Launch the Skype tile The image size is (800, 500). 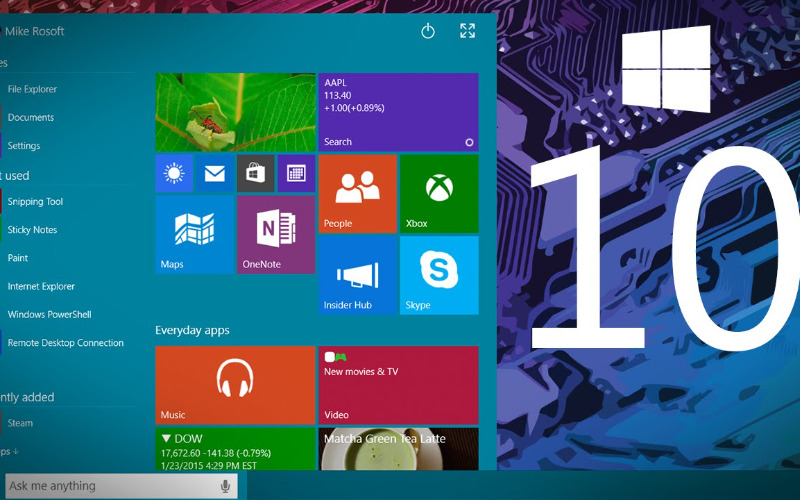coord(439,276)
